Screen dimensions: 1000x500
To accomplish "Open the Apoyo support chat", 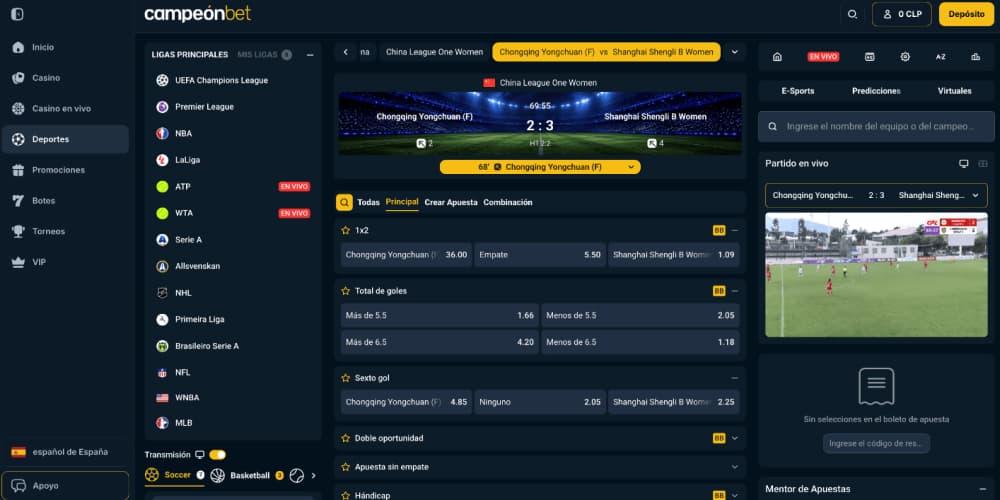I will [x=65, y=486].
